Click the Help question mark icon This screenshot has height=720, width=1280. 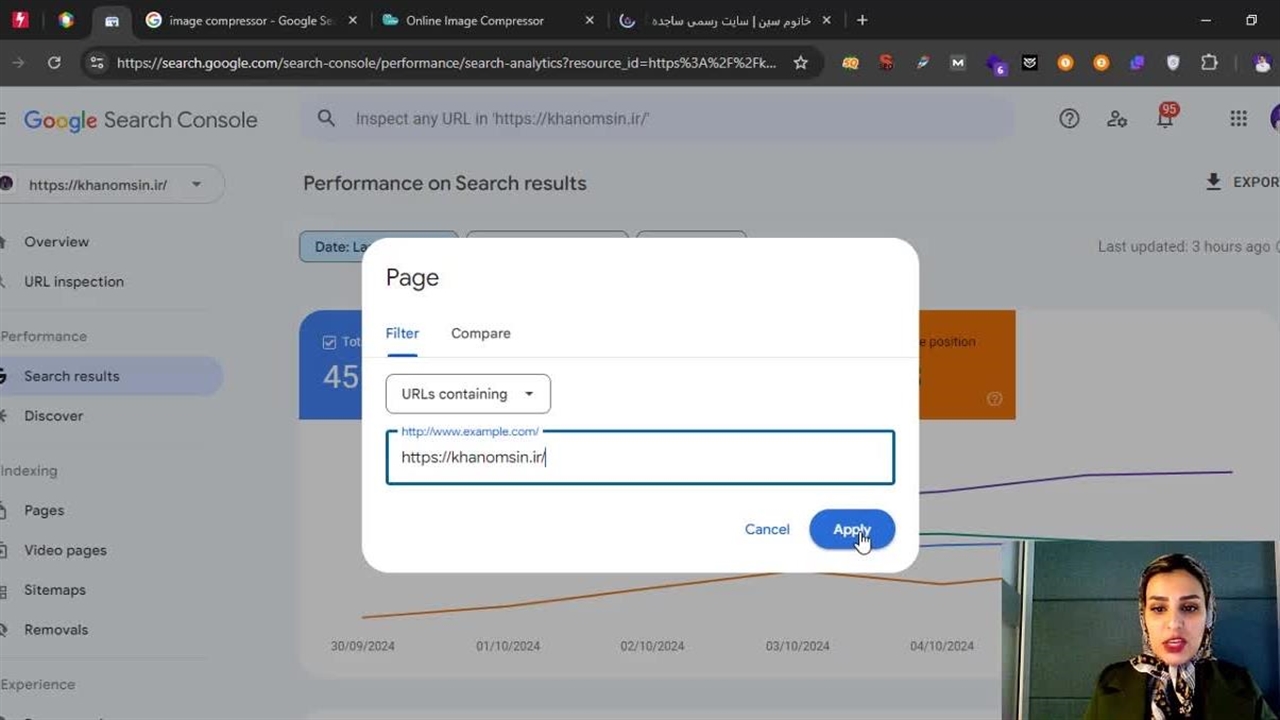pos(1069,119)
